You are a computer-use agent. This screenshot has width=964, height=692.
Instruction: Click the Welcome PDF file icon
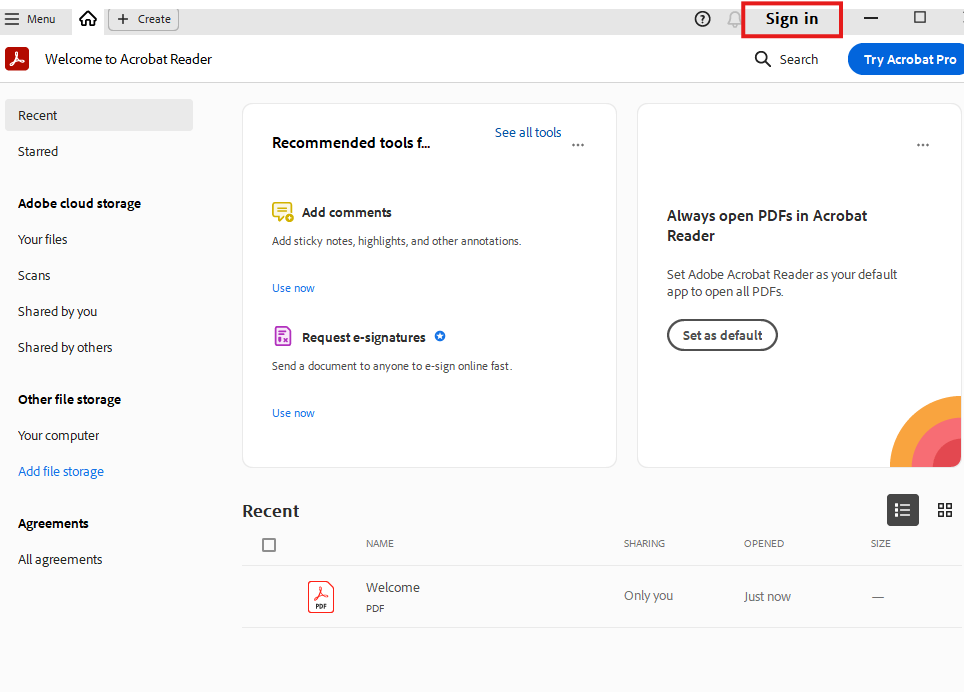(321, 597)
